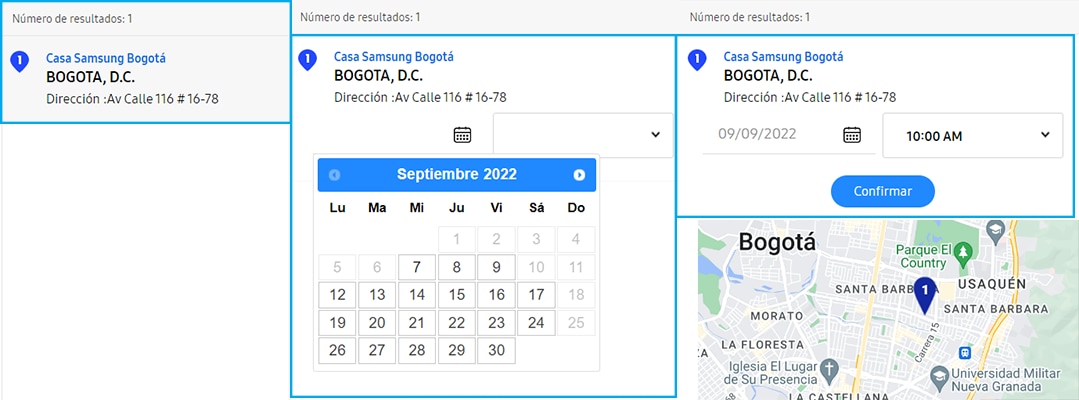Select day 26 in the calendar
The width and height of the screenshot is (1079, 400).
tap(337, 350)
